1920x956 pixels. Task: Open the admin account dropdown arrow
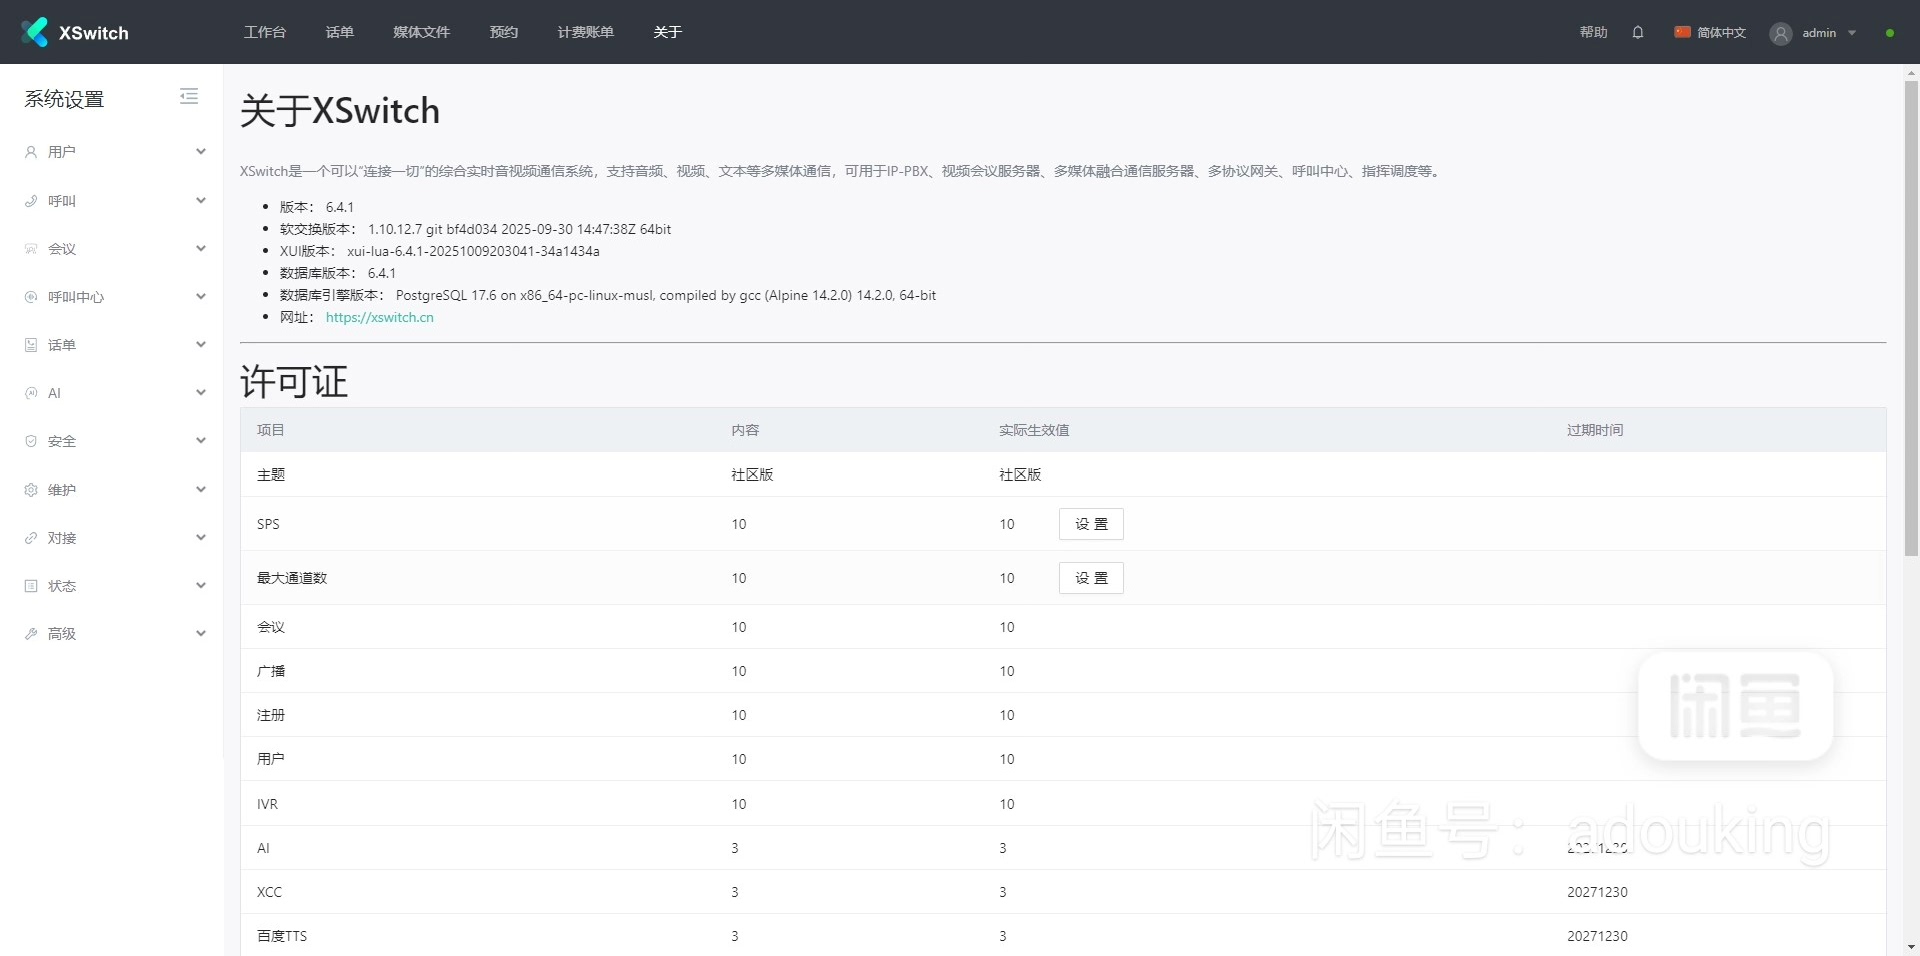click(1852, 33)
